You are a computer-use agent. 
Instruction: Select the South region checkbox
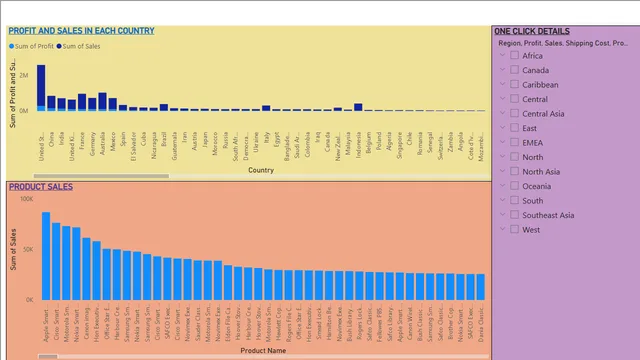click(514, 200)
